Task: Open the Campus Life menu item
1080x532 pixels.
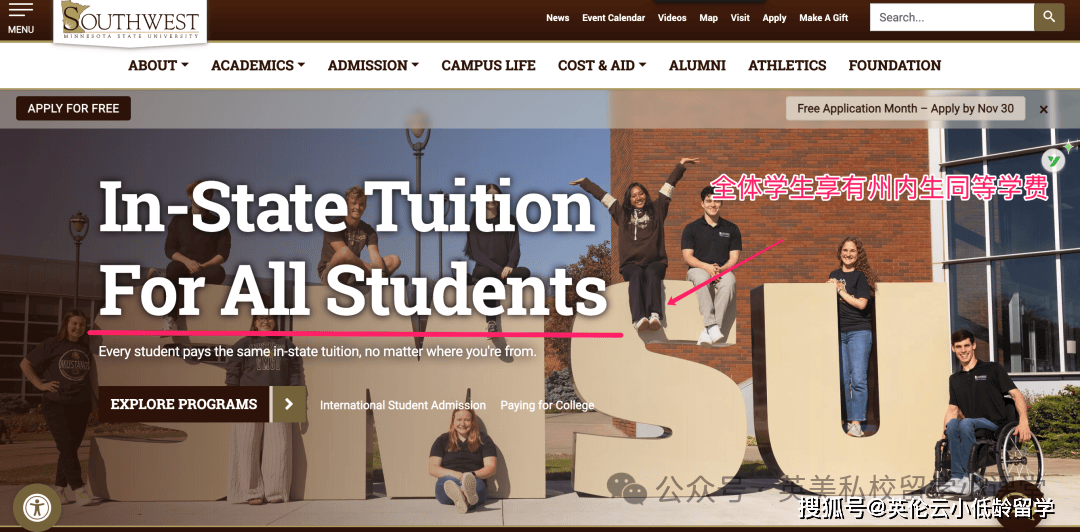Action: pyautogui.click(x=488, y=65)
